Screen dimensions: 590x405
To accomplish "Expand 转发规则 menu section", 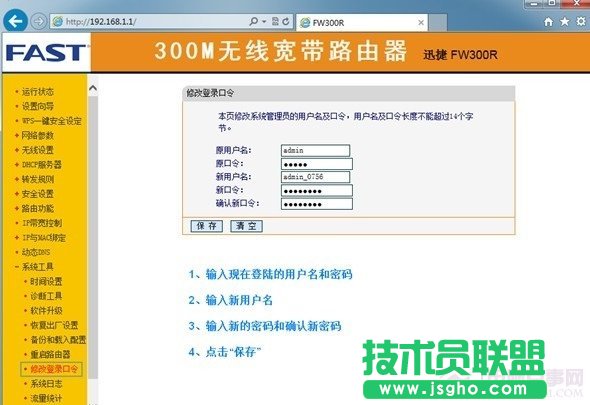I will coord(38,179).
